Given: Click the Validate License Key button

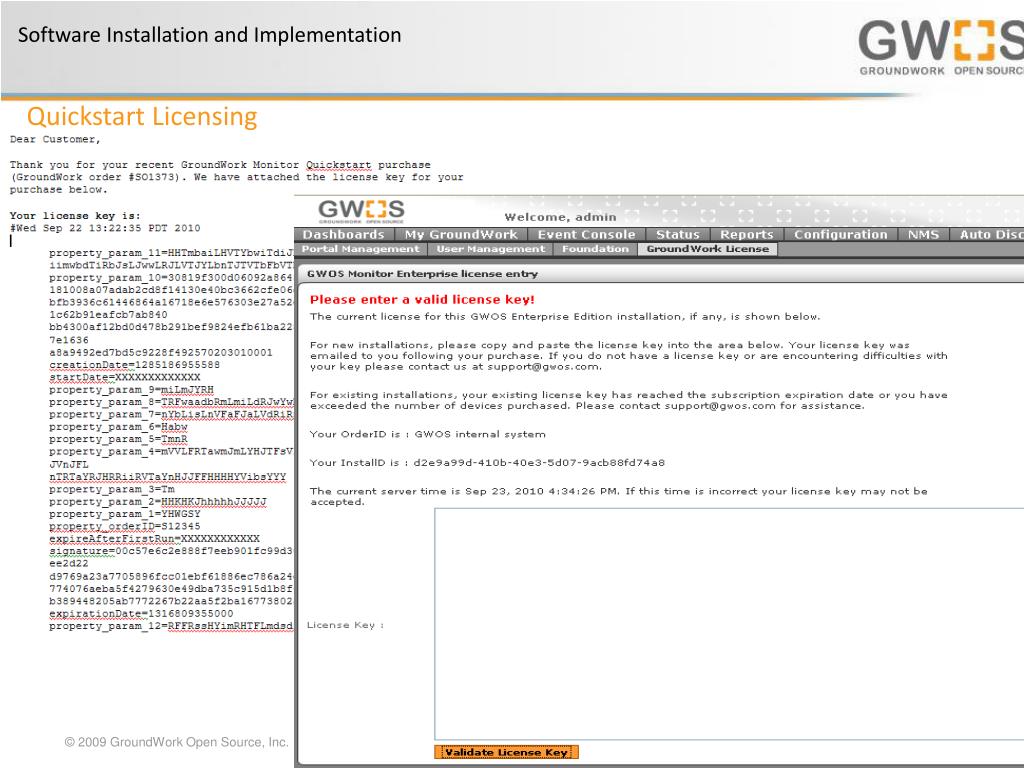Looking at the screenshot, I should (506, 752).
